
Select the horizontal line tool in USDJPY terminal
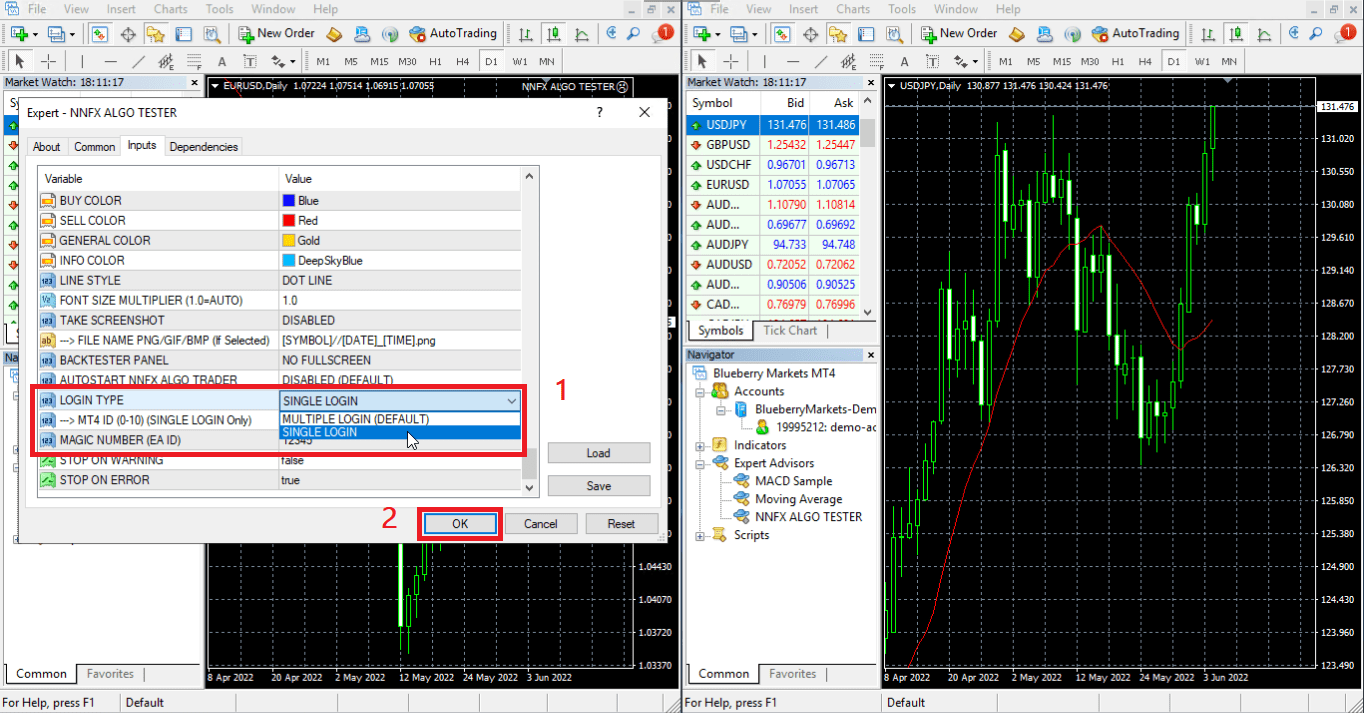[x=793, y=61]
